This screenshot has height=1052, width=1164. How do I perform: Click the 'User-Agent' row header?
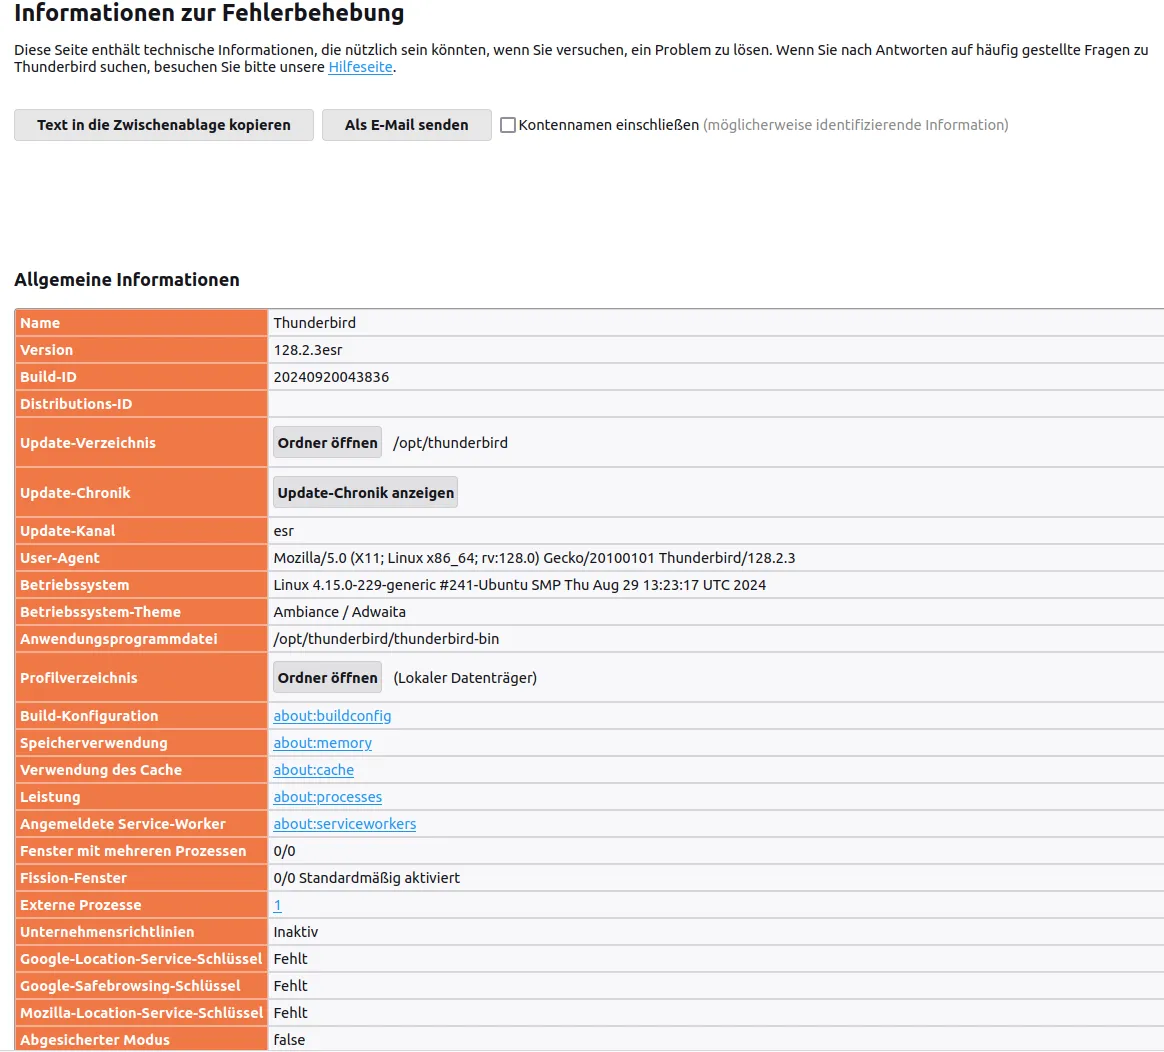141,558
